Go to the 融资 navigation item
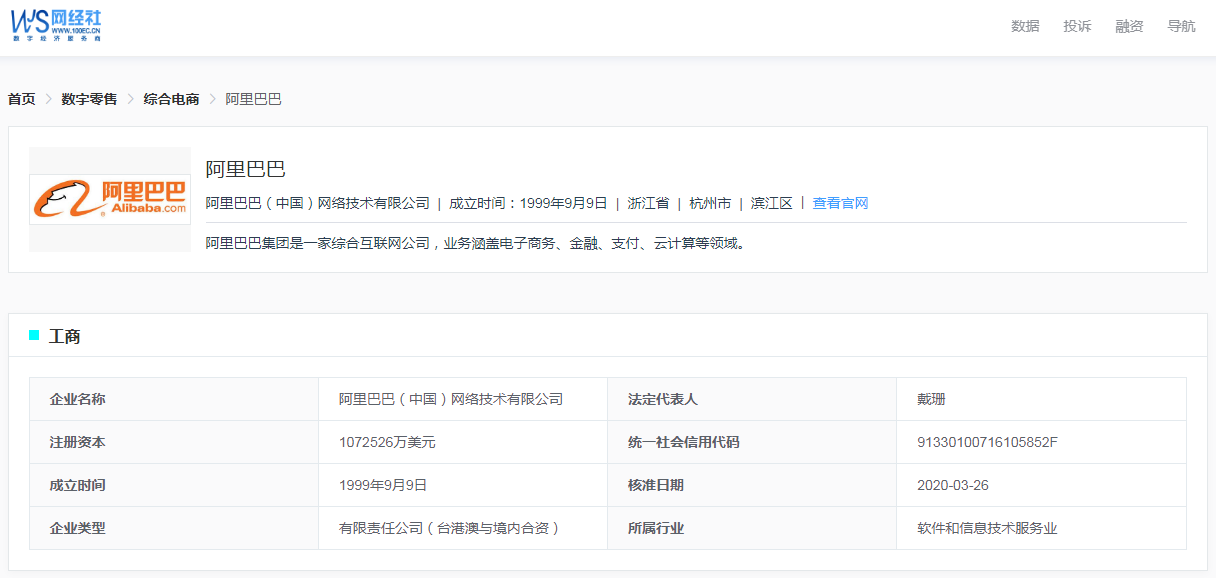Image resolution: width=1216 pixels, height=578 pixels. 1129,26
